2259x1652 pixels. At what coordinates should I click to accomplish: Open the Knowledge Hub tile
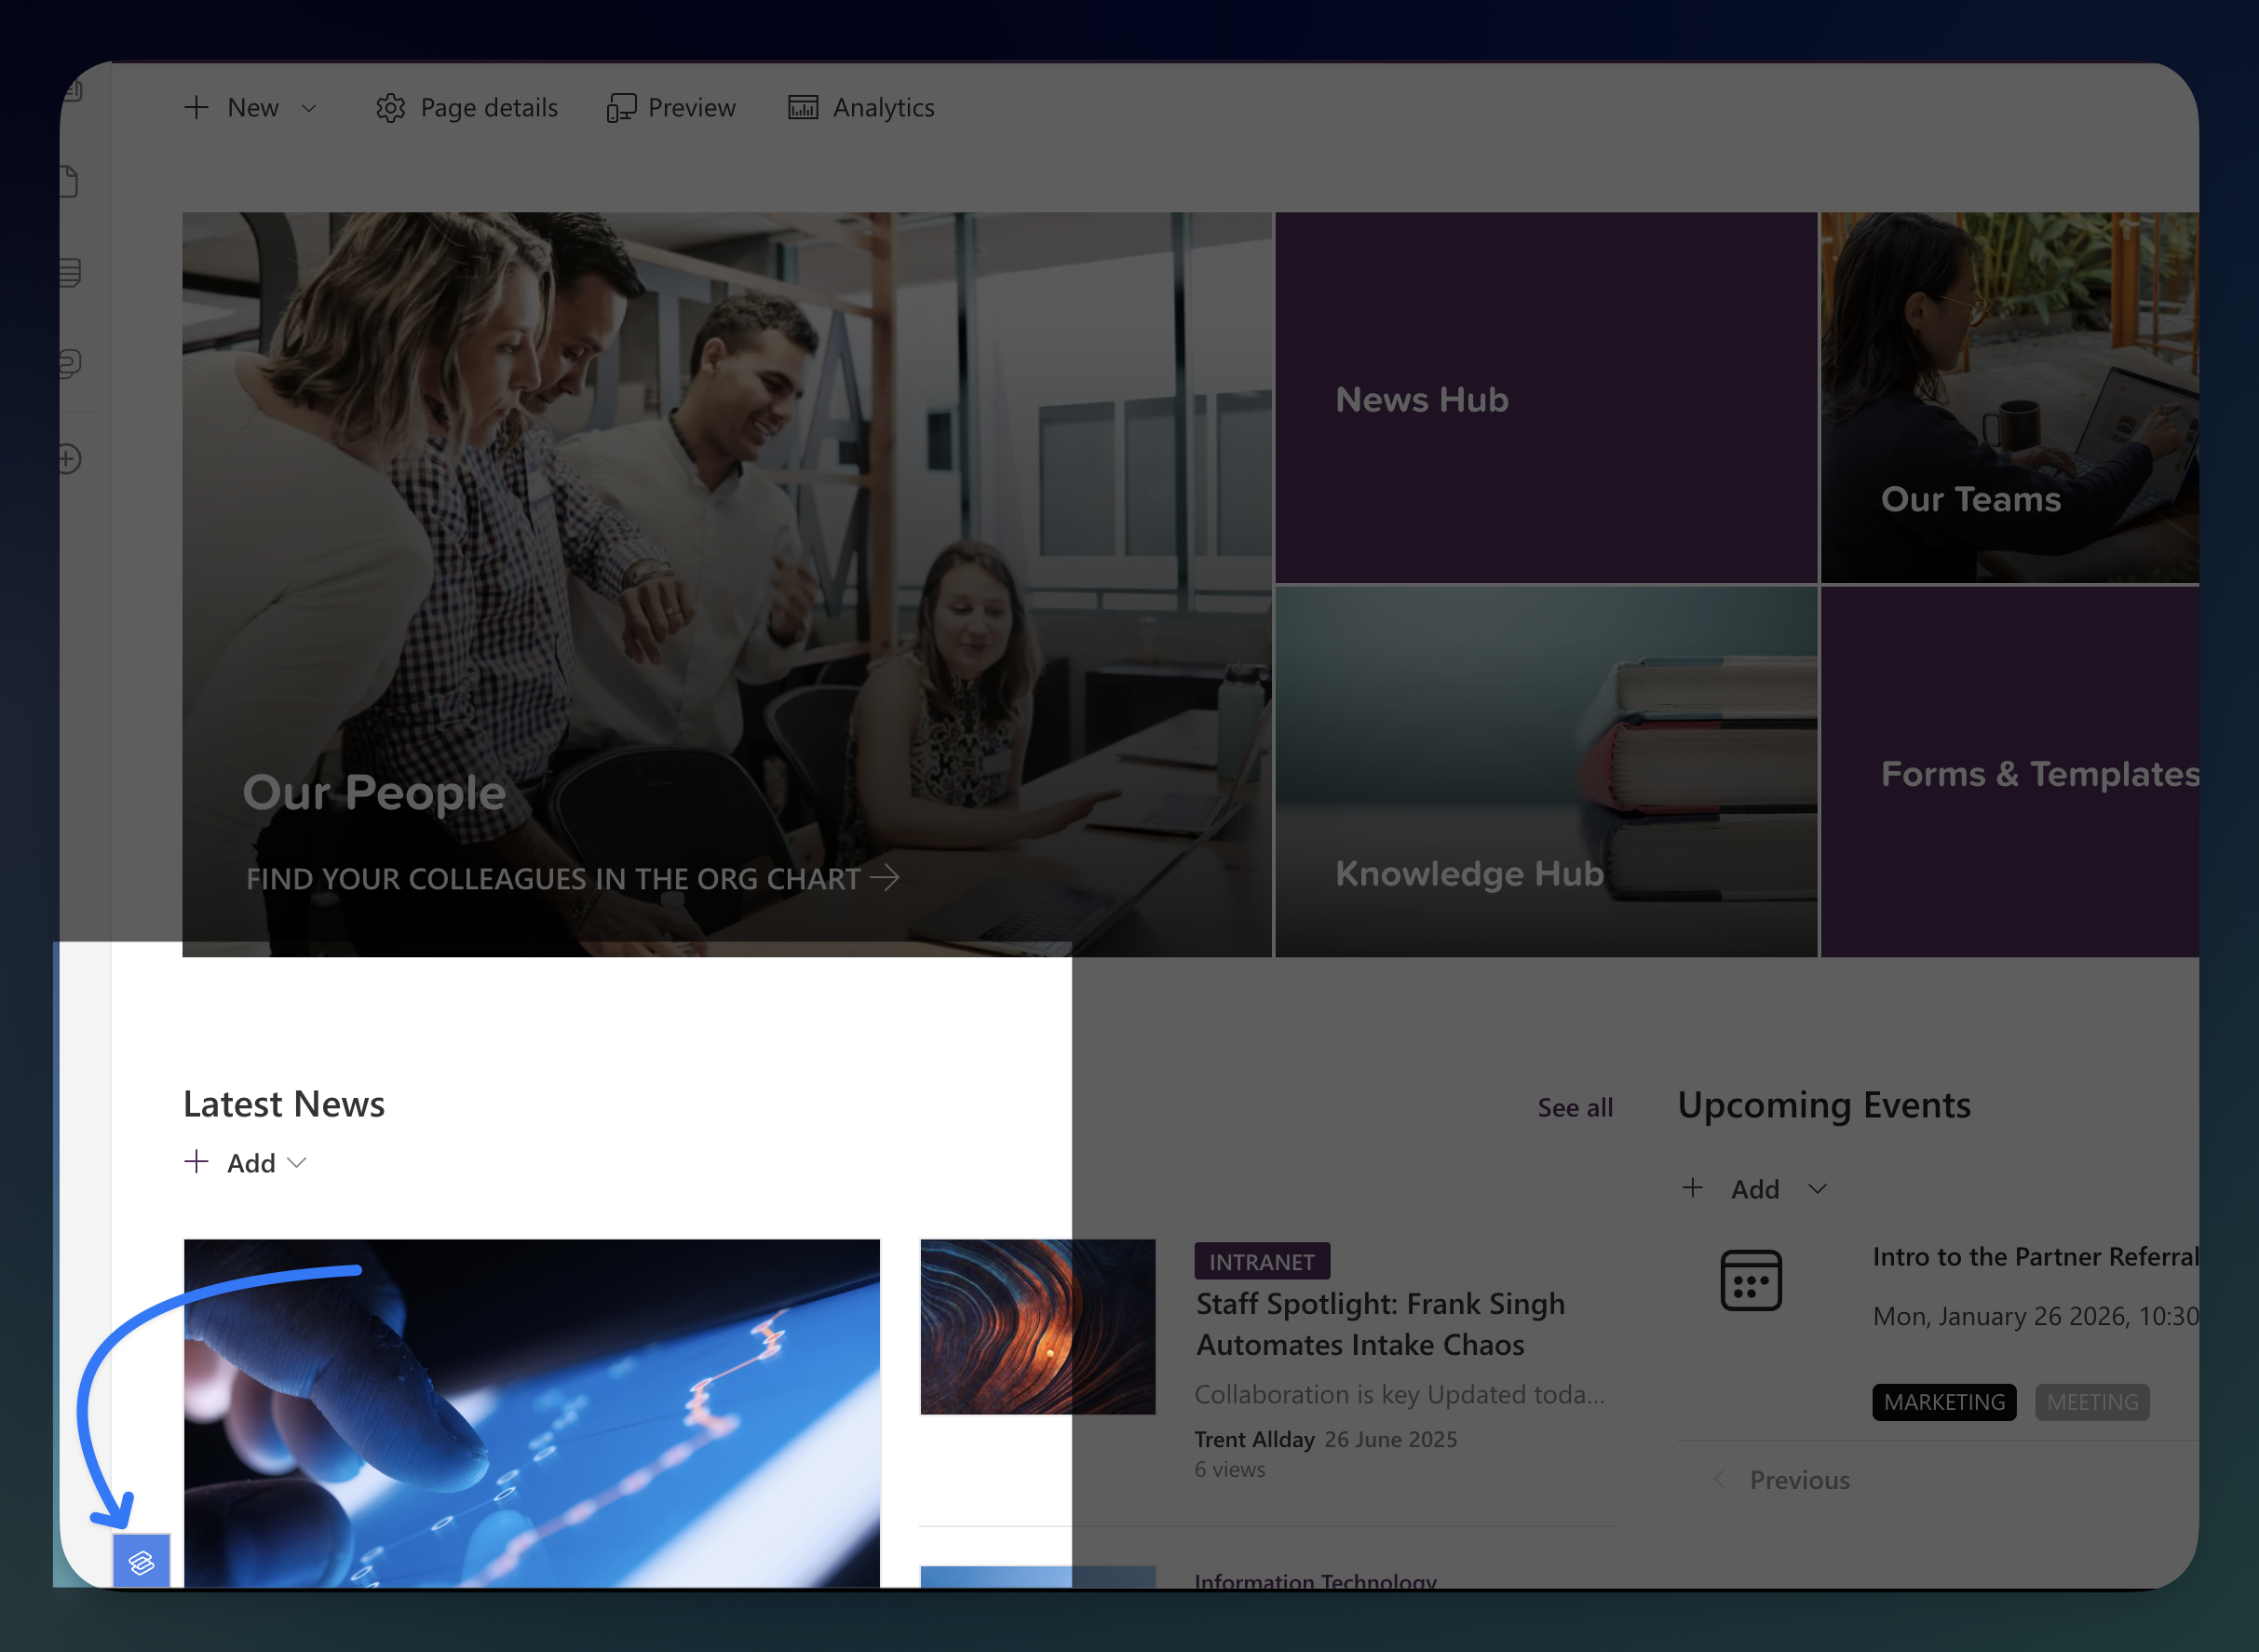coord(1469,873)
